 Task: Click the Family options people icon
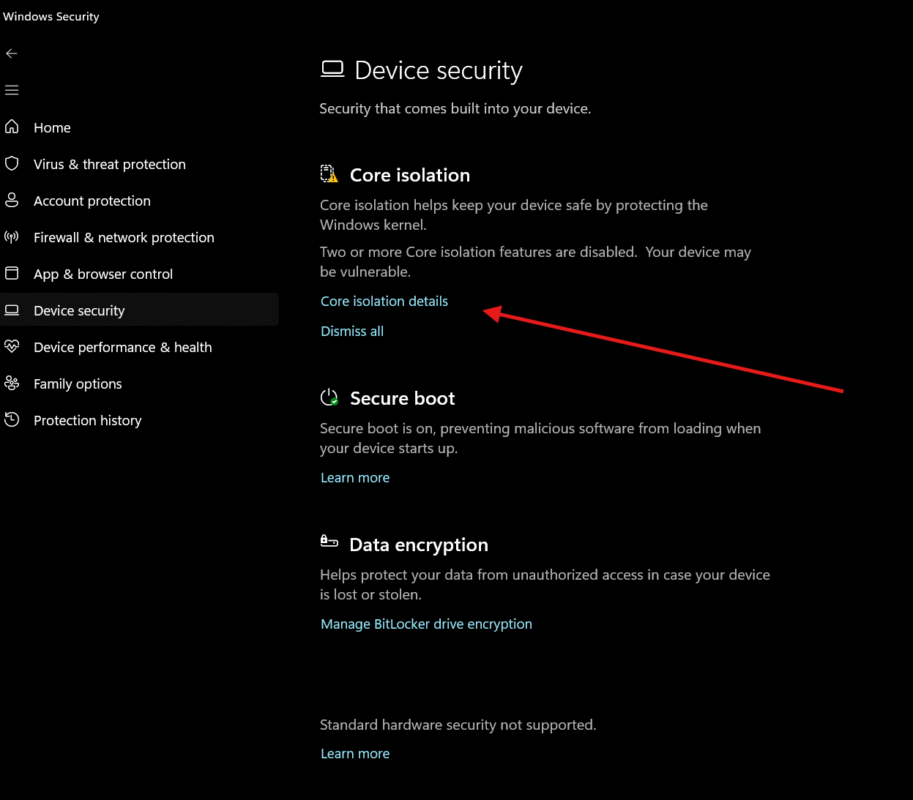pos(12,383)
